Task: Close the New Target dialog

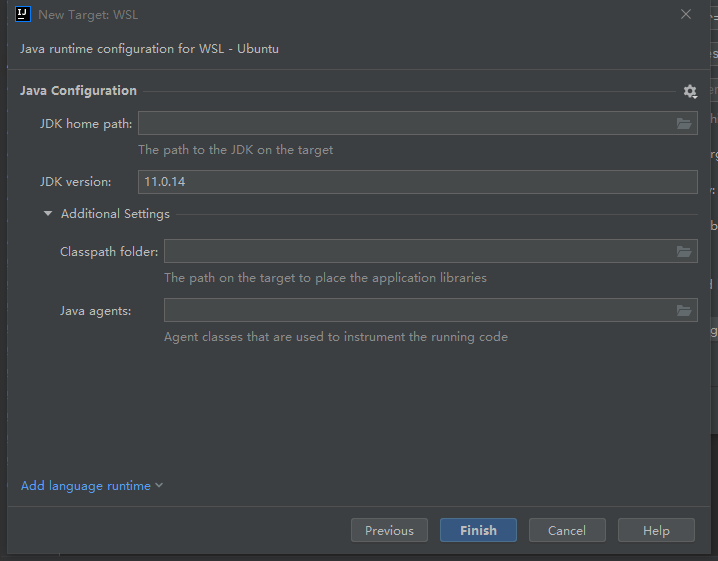Action: pyautogui.click(x=686, y=14)
